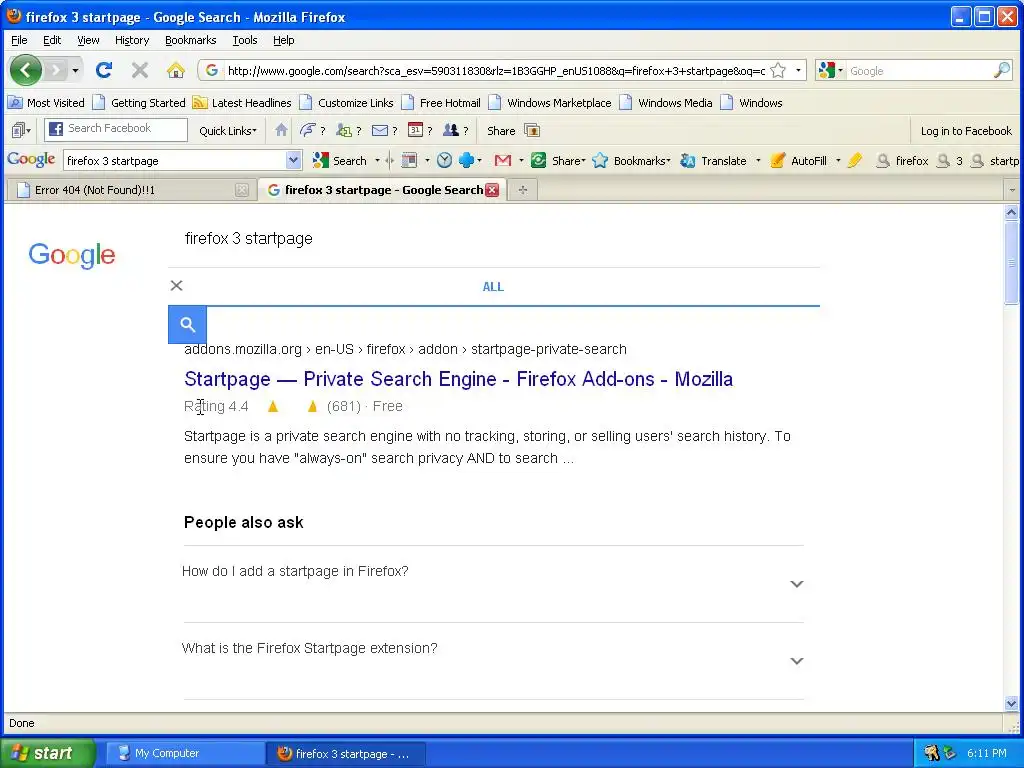Open the location bar history dropdown
Viewport: 1024px width, 768px height.
coord(798,71)
